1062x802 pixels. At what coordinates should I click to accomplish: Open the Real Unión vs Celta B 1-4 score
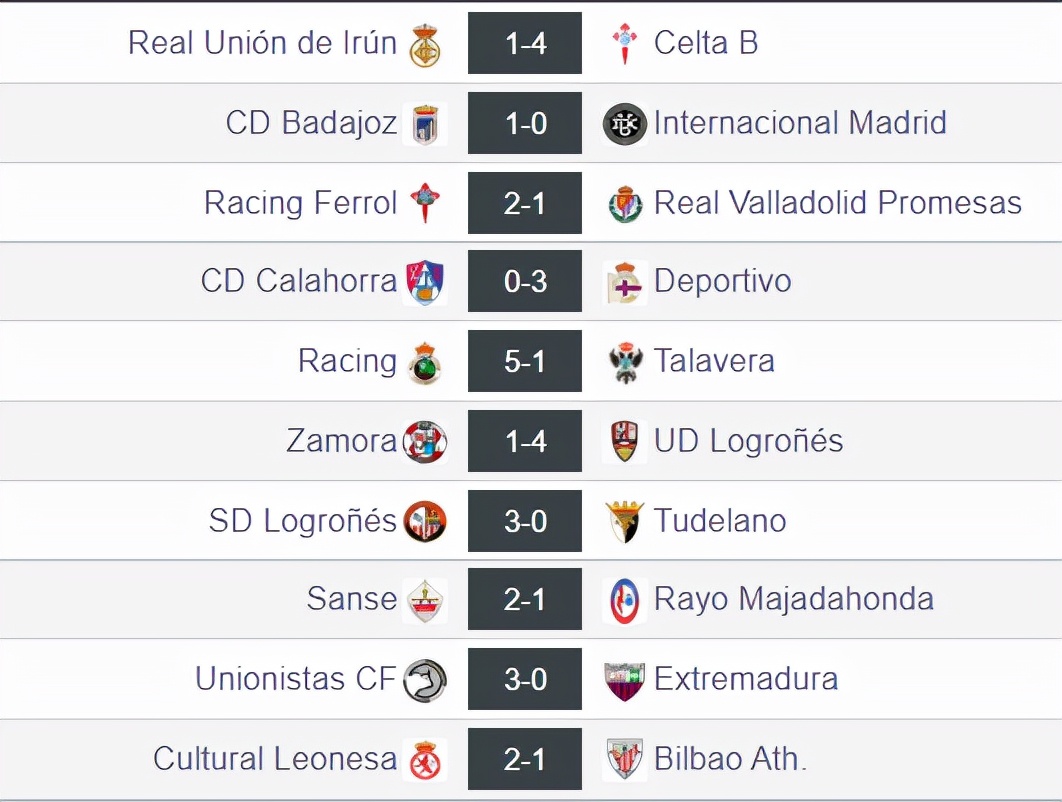click(525, 43)
